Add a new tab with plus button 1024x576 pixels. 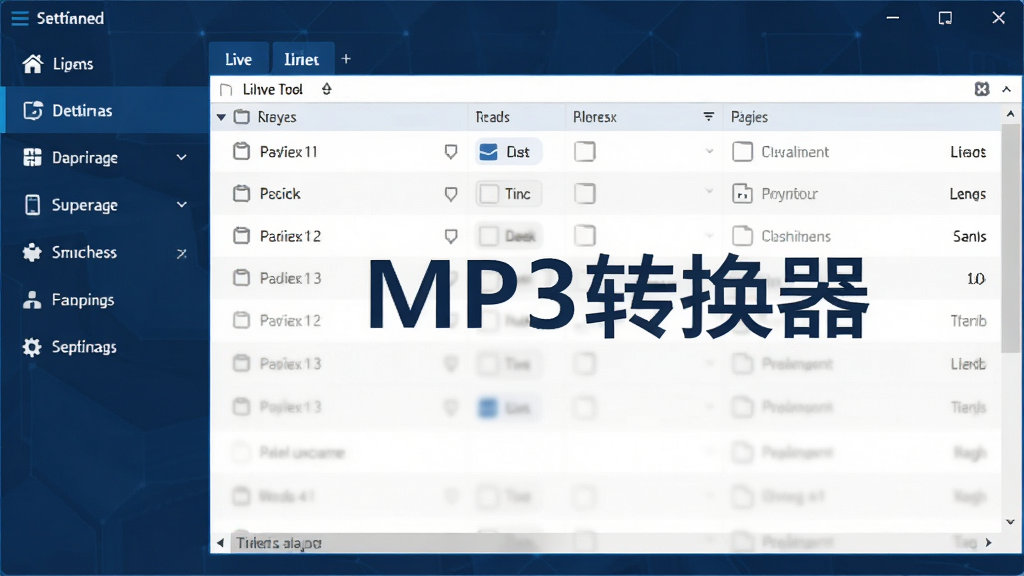[x=346, y=59]
